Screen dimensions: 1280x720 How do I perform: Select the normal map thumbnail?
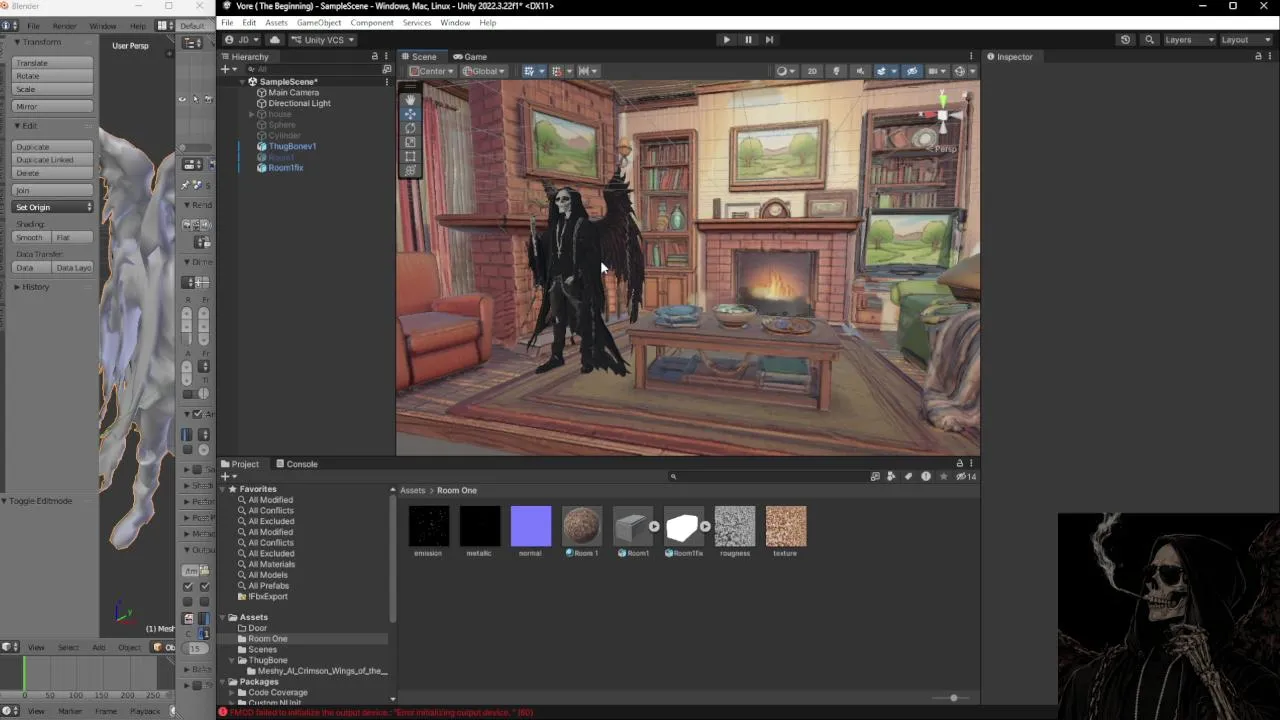click(x=530, y=526)
